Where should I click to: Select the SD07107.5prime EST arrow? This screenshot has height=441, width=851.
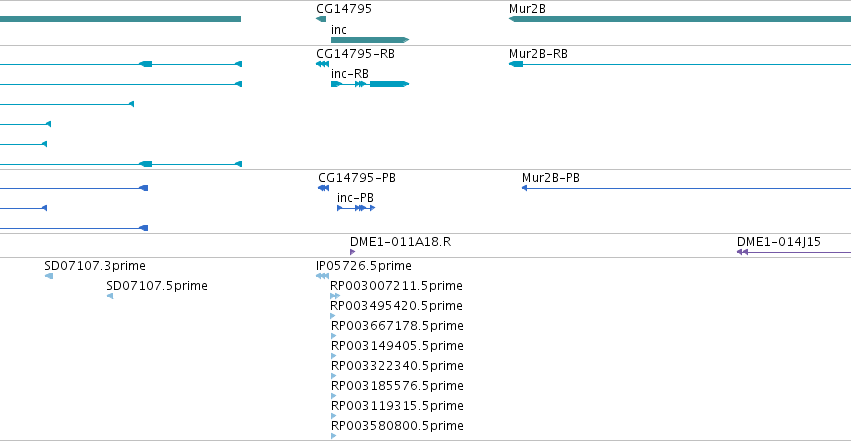pyautogui.click(x=110, y=296)
